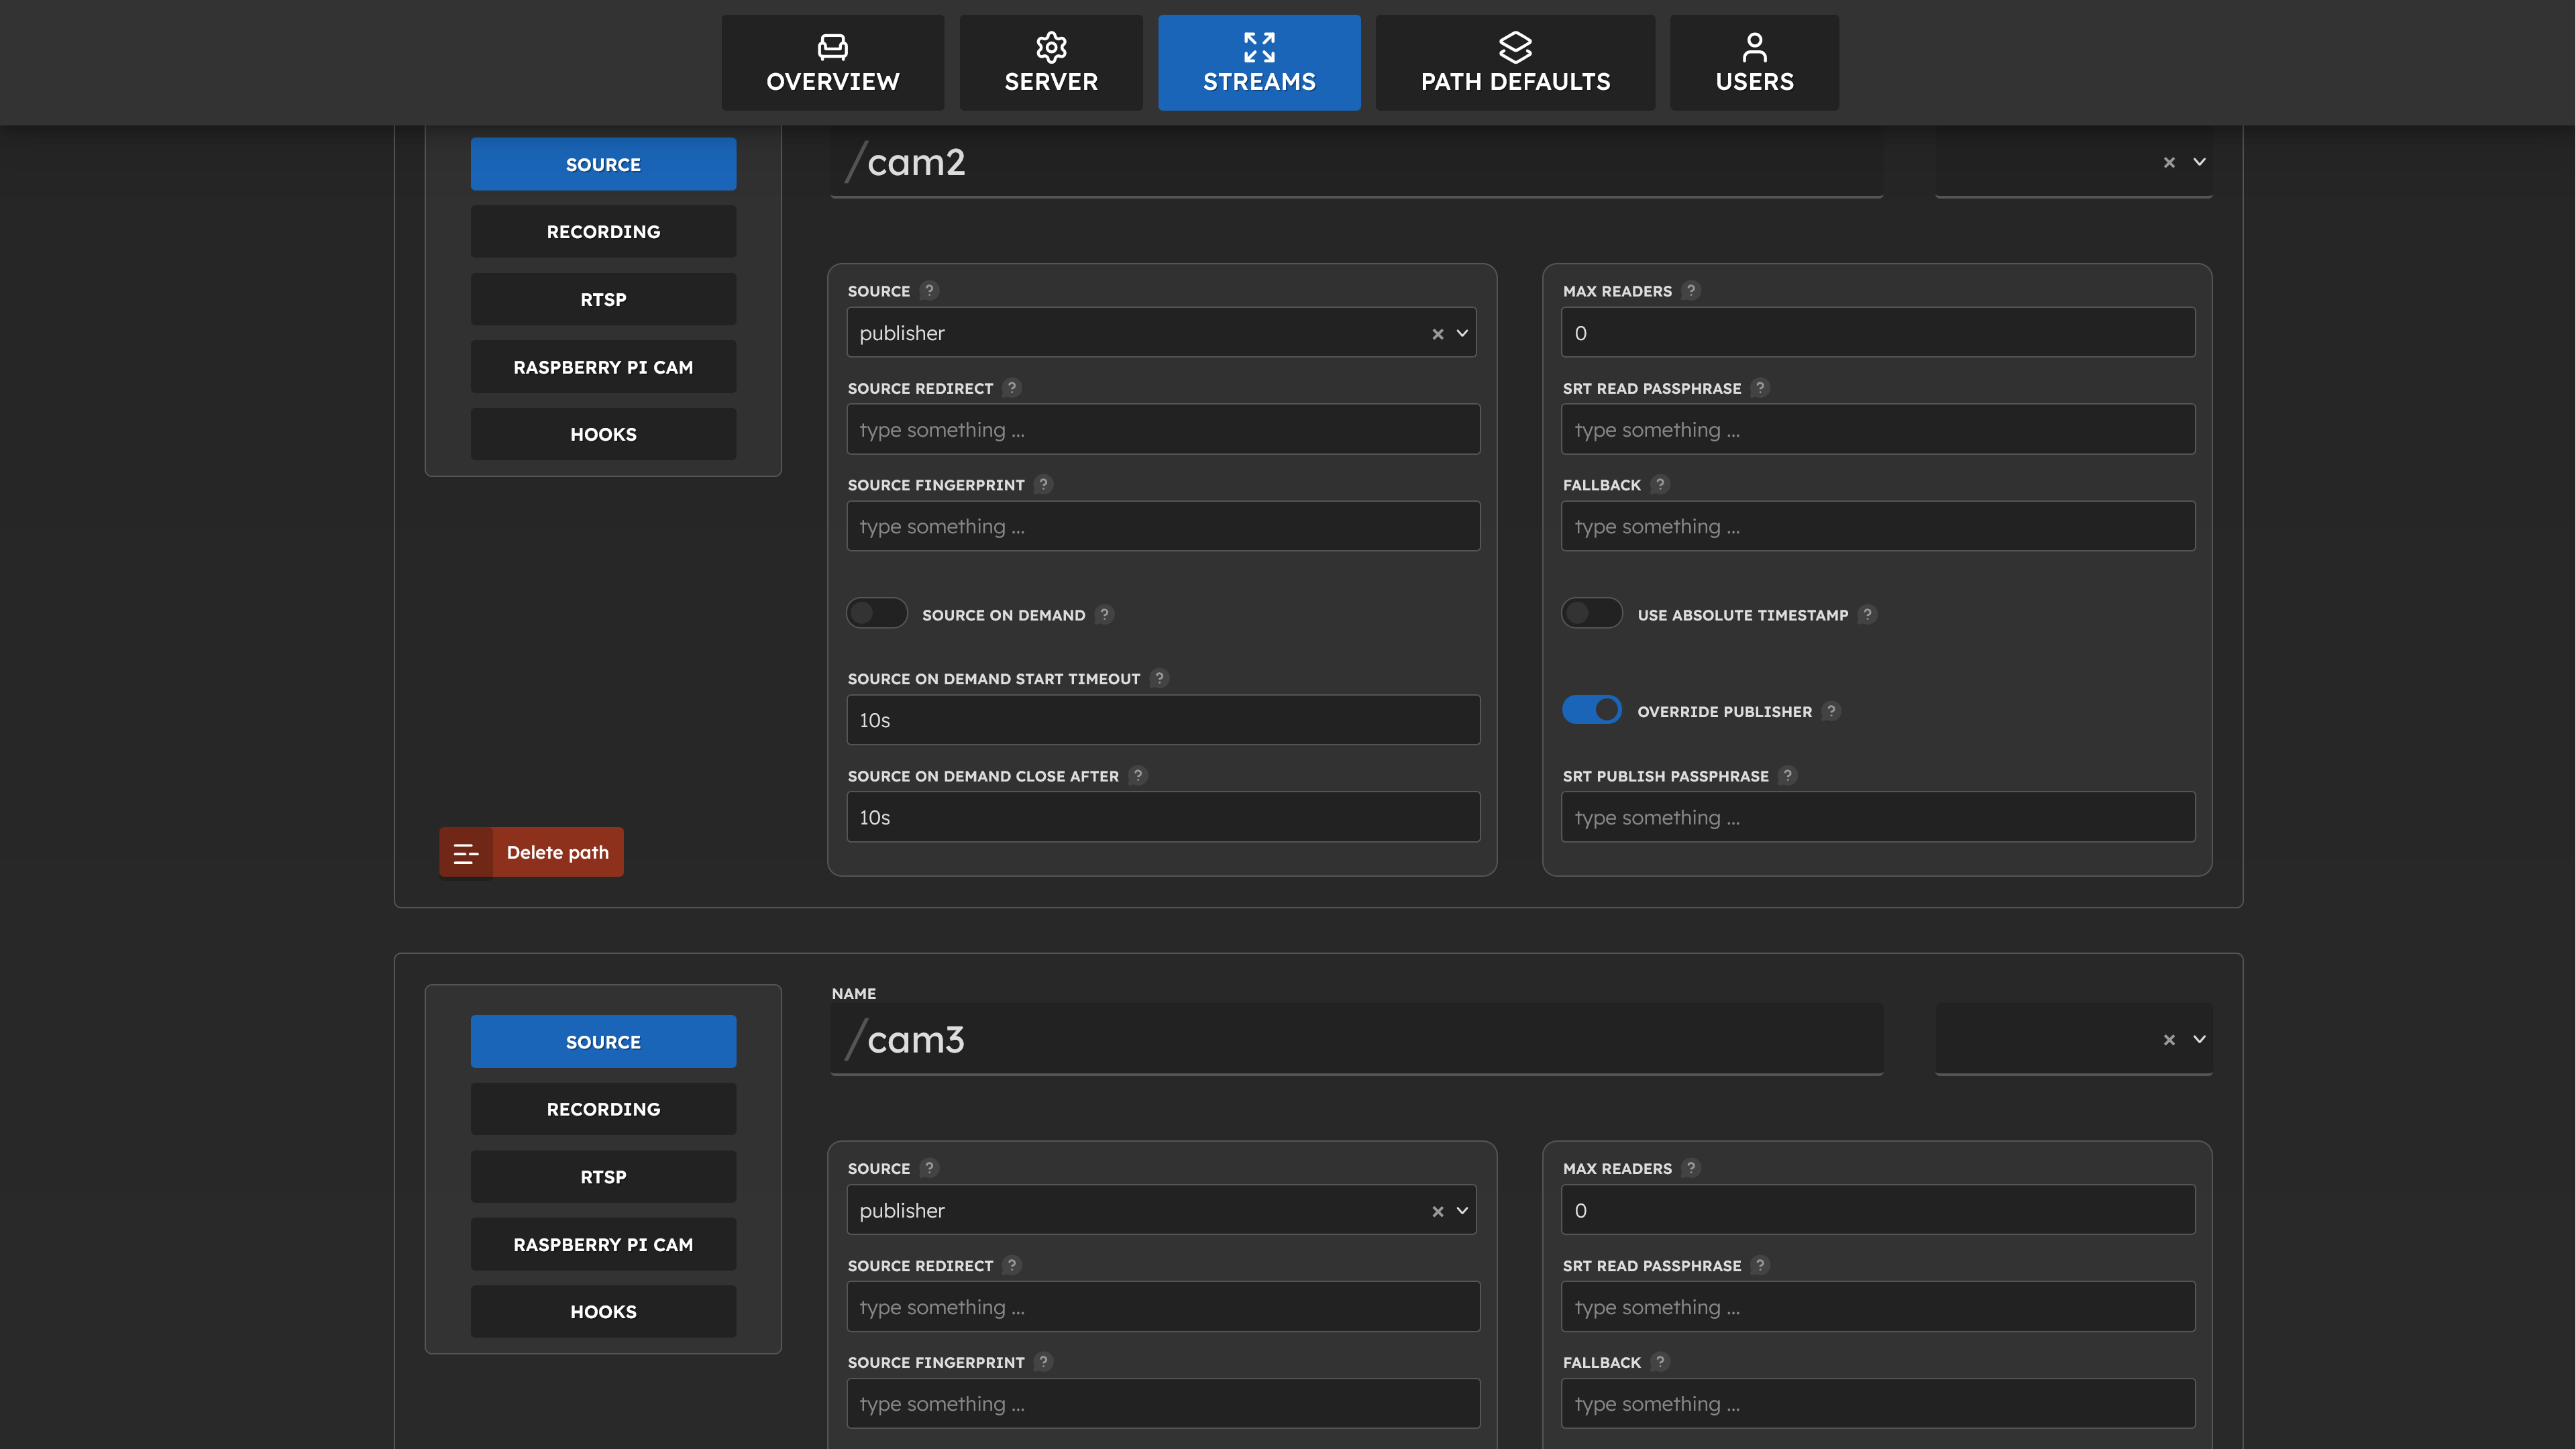
Task: Open Recording tab for cam2
Action: (603, 232)
